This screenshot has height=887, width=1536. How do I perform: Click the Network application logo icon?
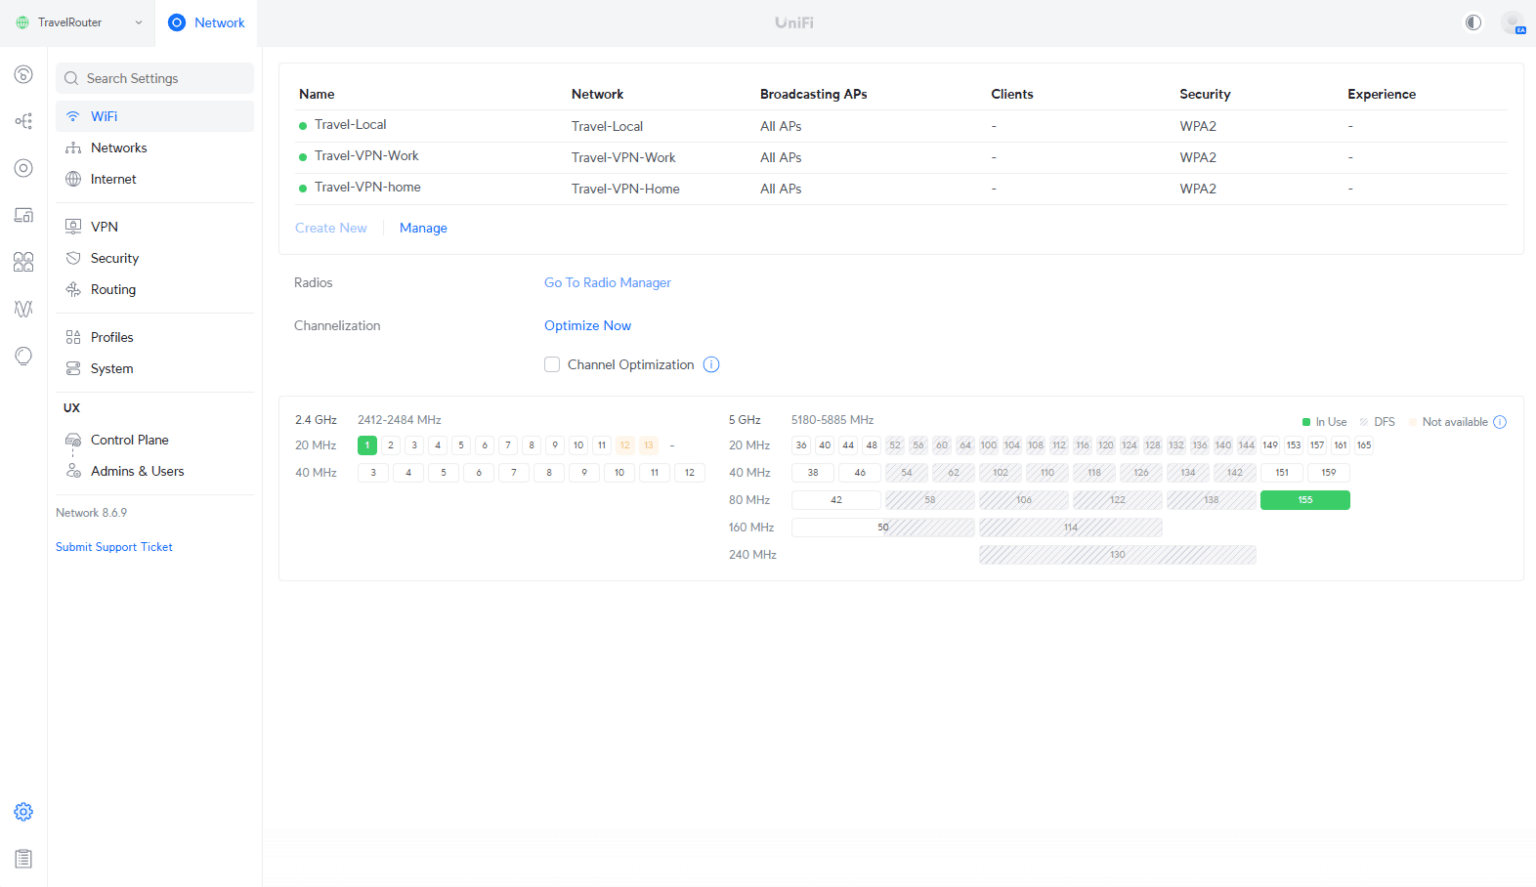(177, 22)
